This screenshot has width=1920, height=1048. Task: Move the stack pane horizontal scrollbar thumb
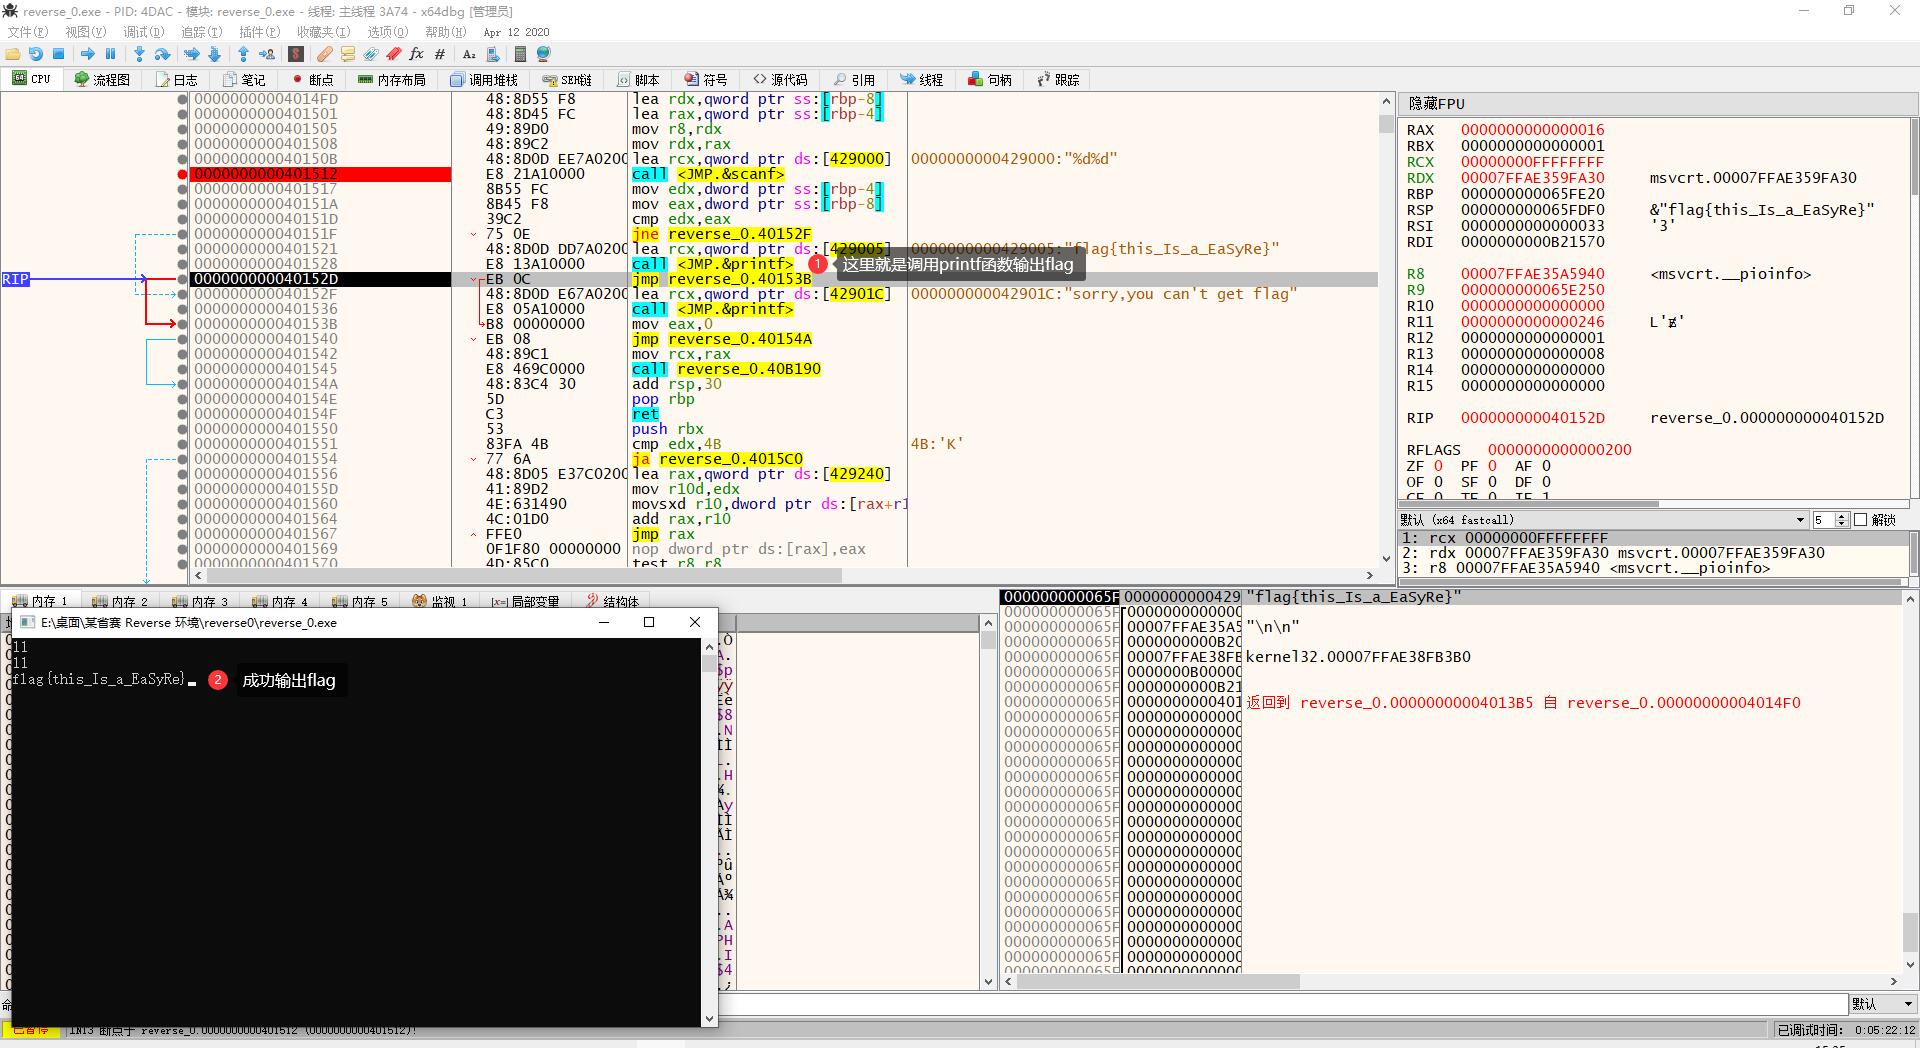click(x=1158, y=982)
